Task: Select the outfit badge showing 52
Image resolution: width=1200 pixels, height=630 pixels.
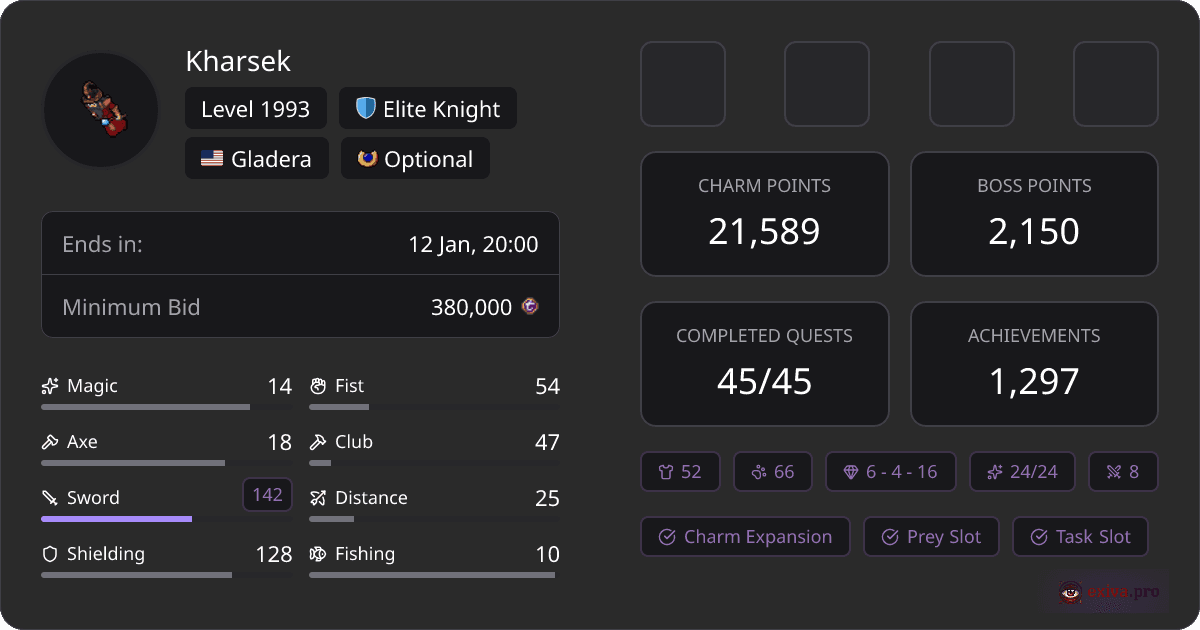Action: (680, 471)
